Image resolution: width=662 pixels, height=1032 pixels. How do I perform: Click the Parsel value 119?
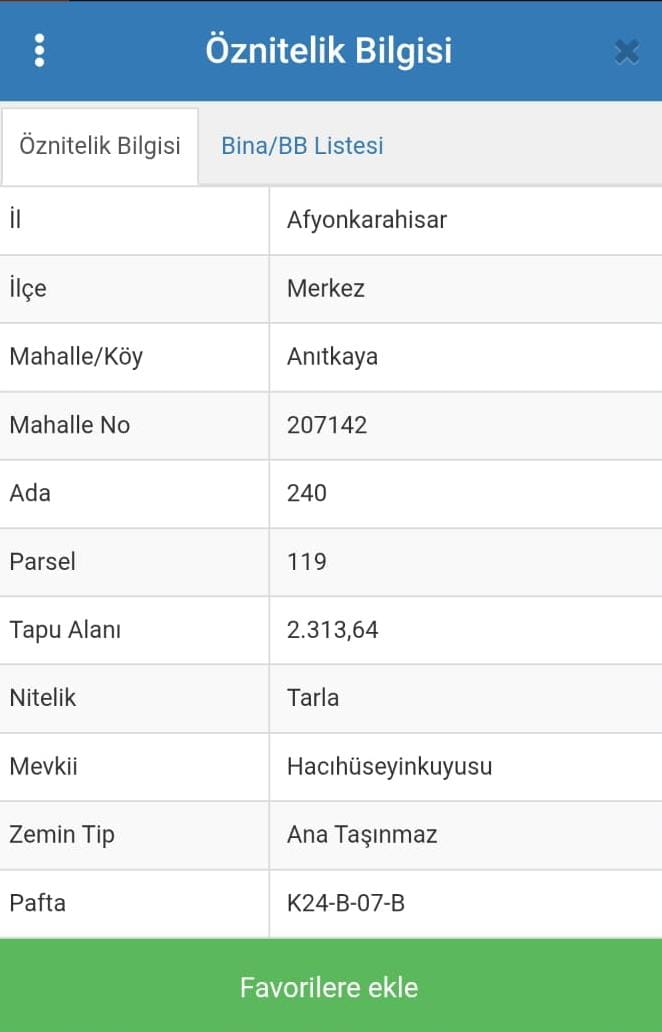(x=307, y=561)
